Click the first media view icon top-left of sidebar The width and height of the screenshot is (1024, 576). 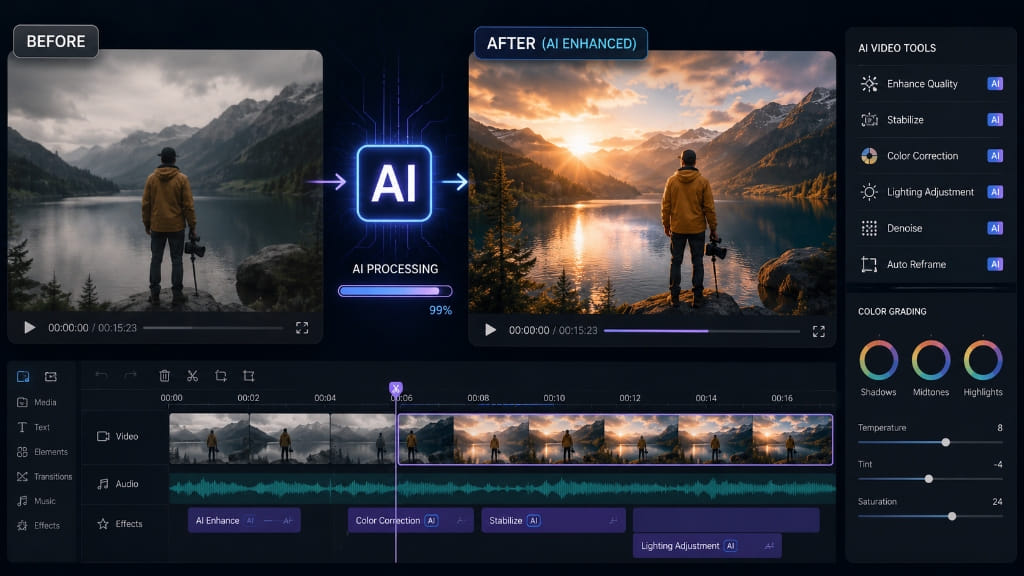coord(23,376)
